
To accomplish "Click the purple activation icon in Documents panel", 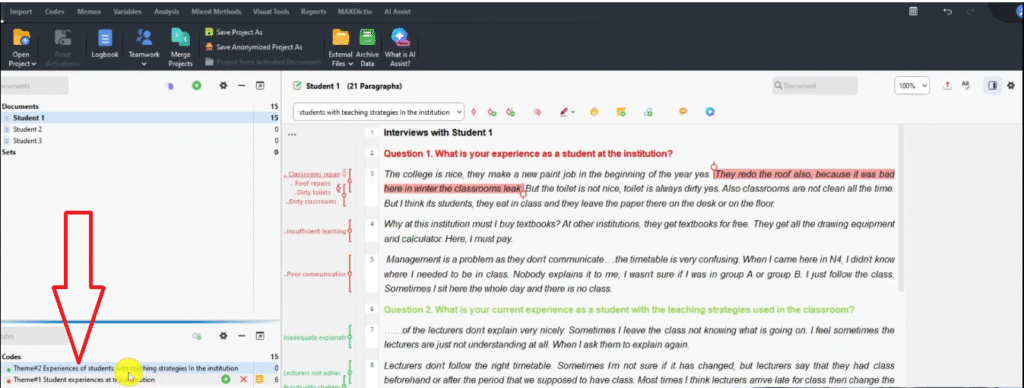I will tap(170, 86).
